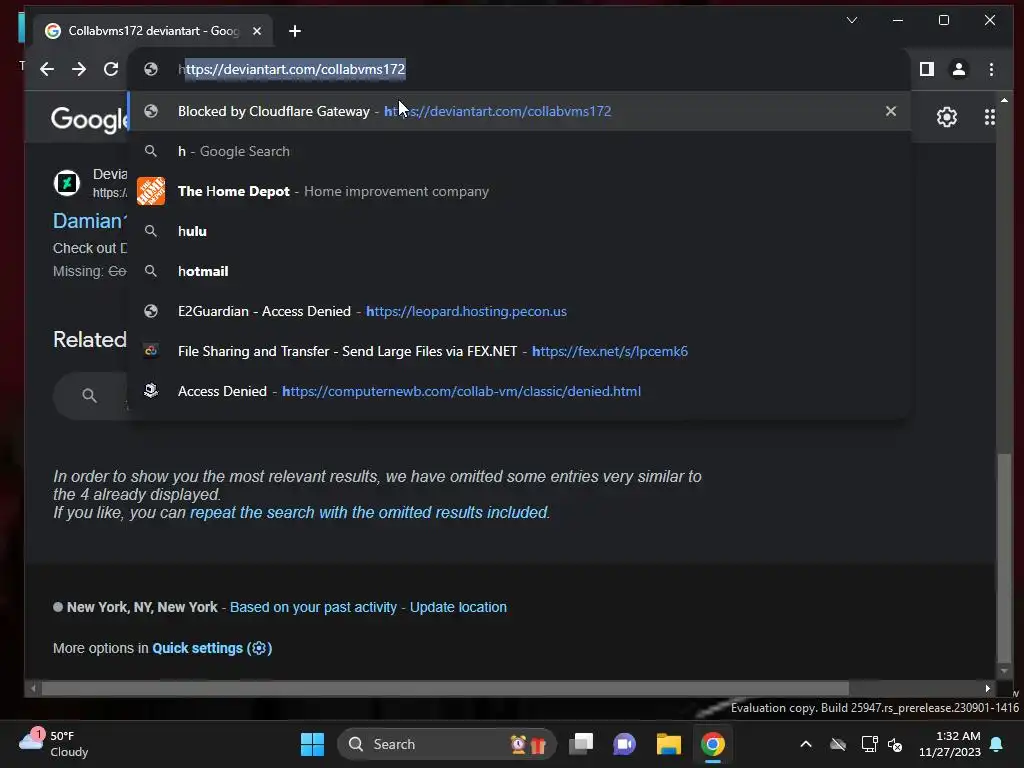The image size is (1024, 768).
Task: Click the muted volume tray icon
Action: (895, 744)
